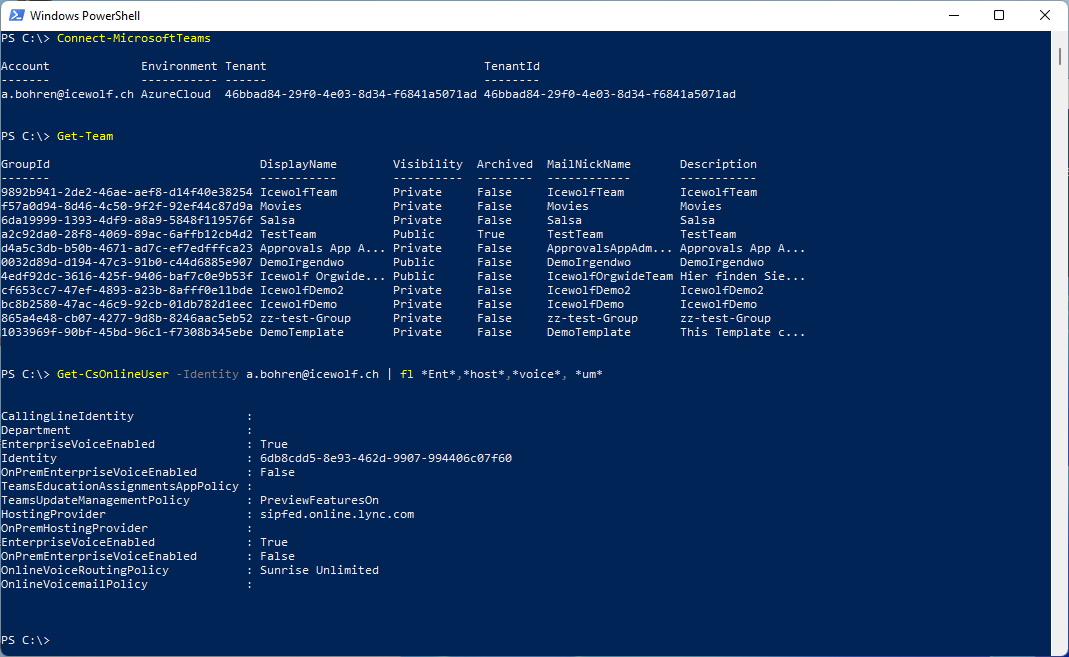Click 'False' in the zz-test-Group row
Image resolution: width=1069 pixels, height=657 pixels.
(494, 318)
